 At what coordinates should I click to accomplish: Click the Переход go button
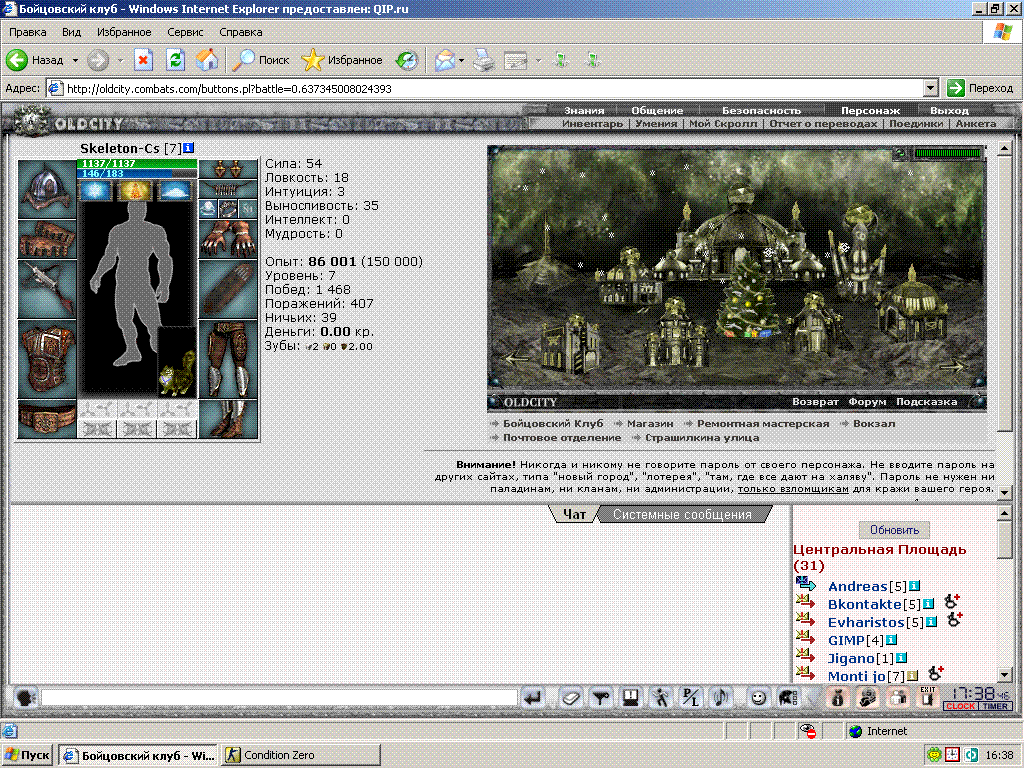click(x=981, y=88)
